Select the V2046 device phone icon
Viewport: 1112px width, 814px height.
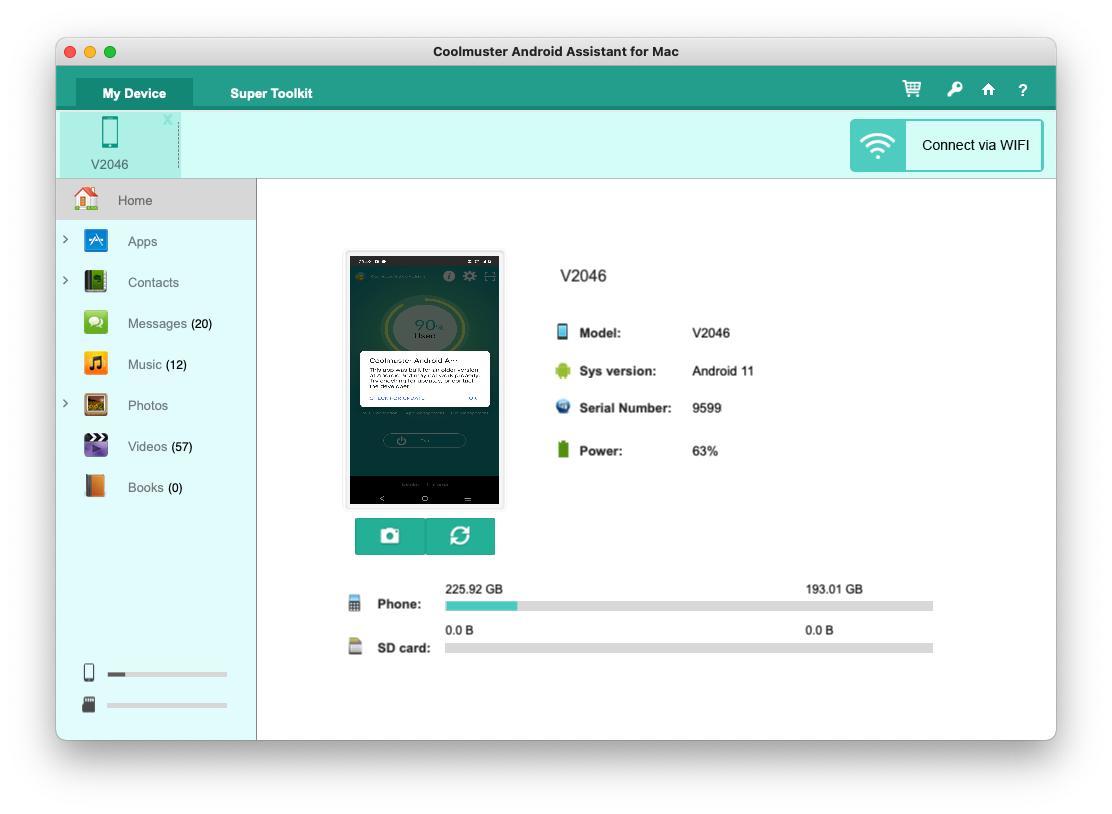coord(110,132)
